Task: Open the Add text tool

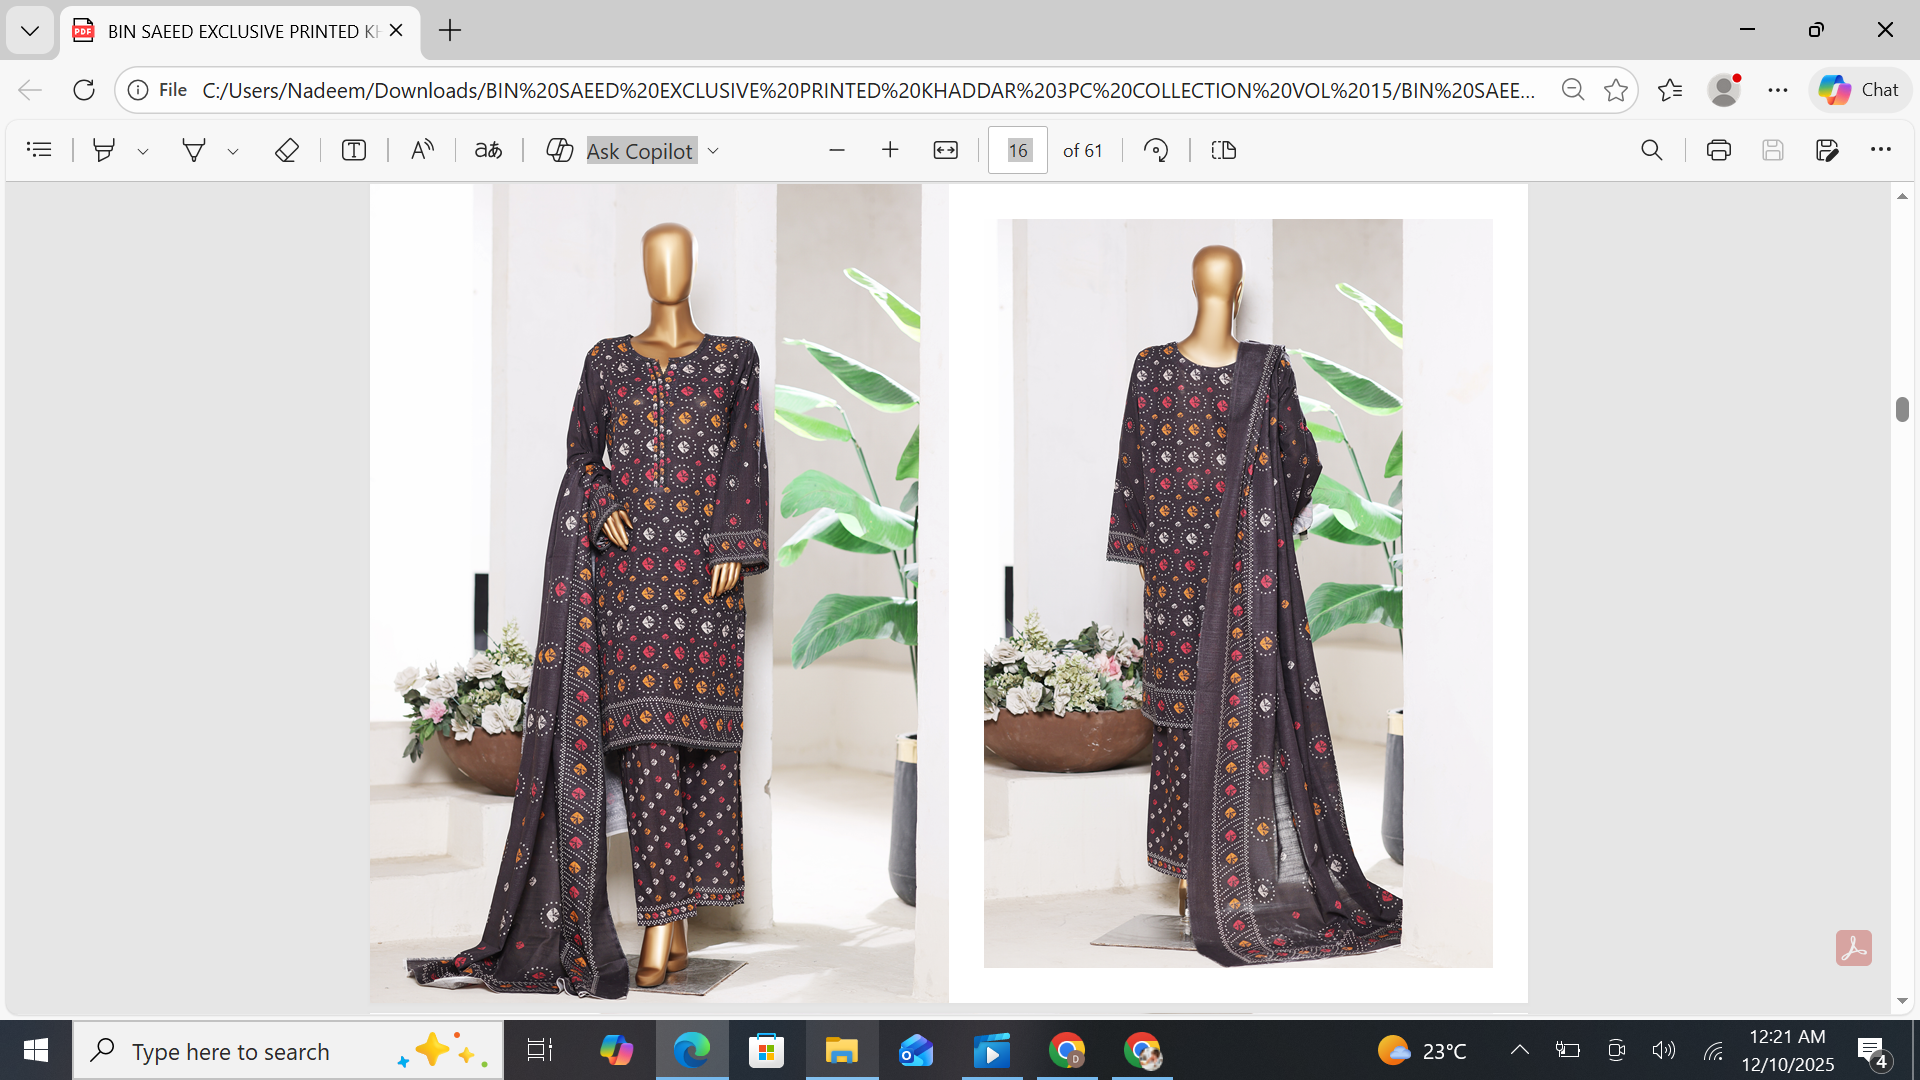Action: [x=353, y=150]
